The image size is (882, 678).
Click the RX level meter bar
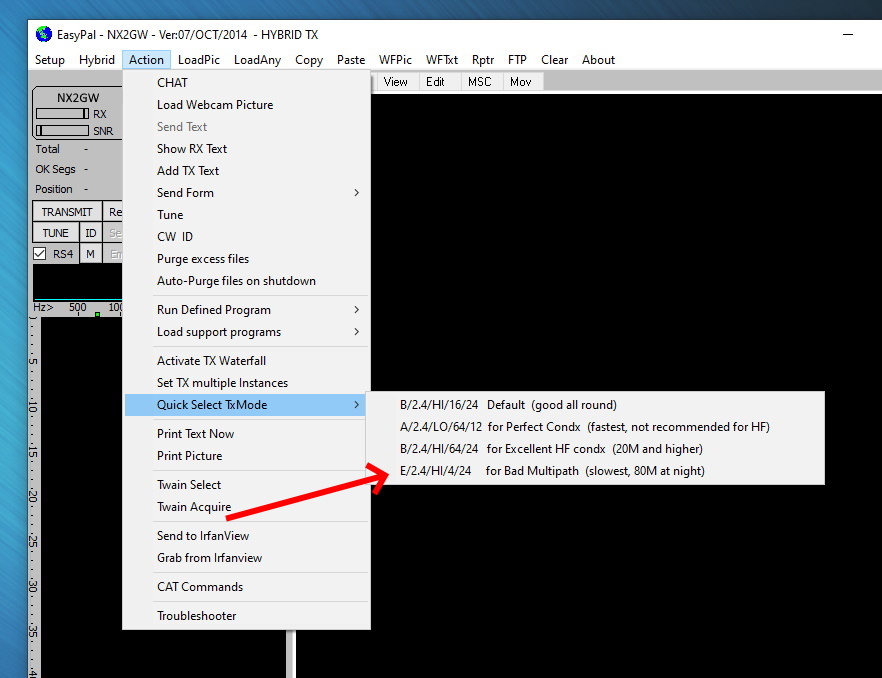[x=62, y=114]
